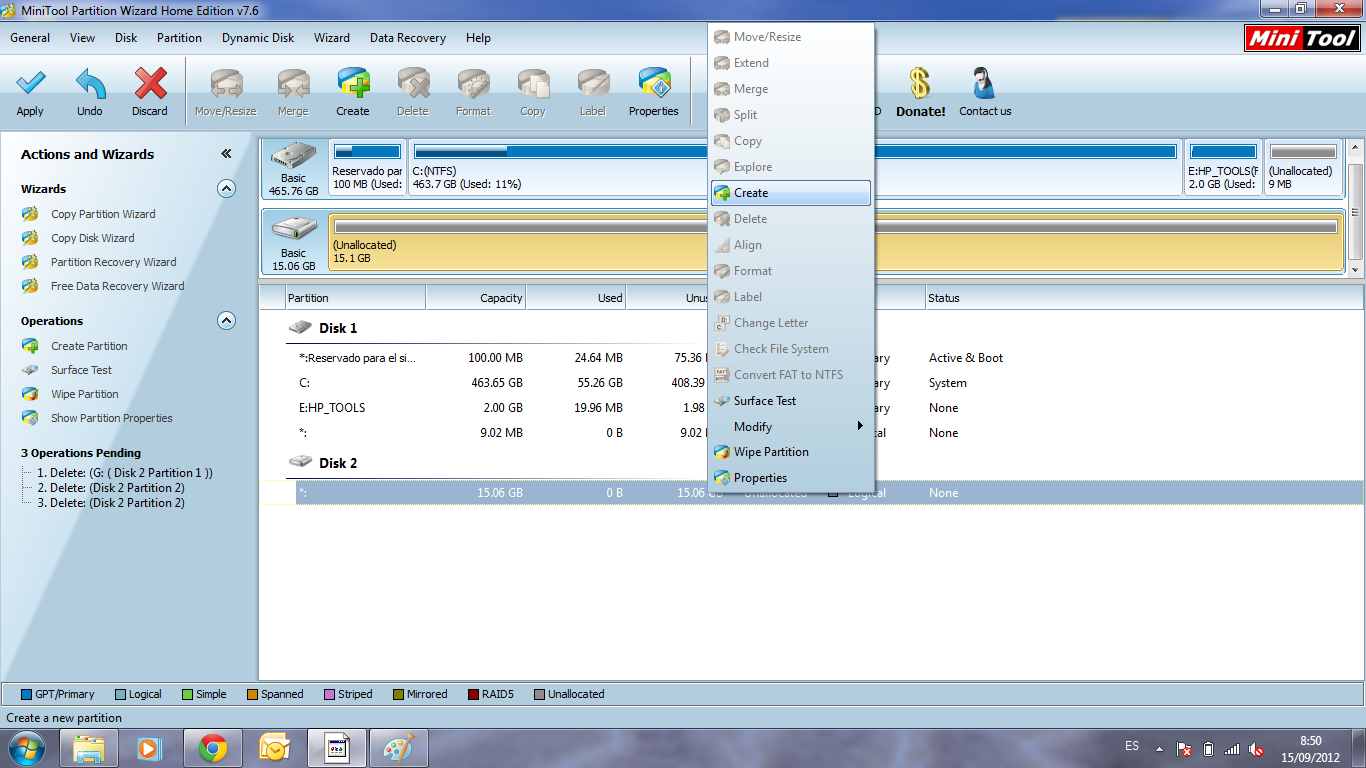The width and height of the screenshot is (1366, 768).
Task: Select the 15.1 GB Unallocated block
Action: coord(835,243)
